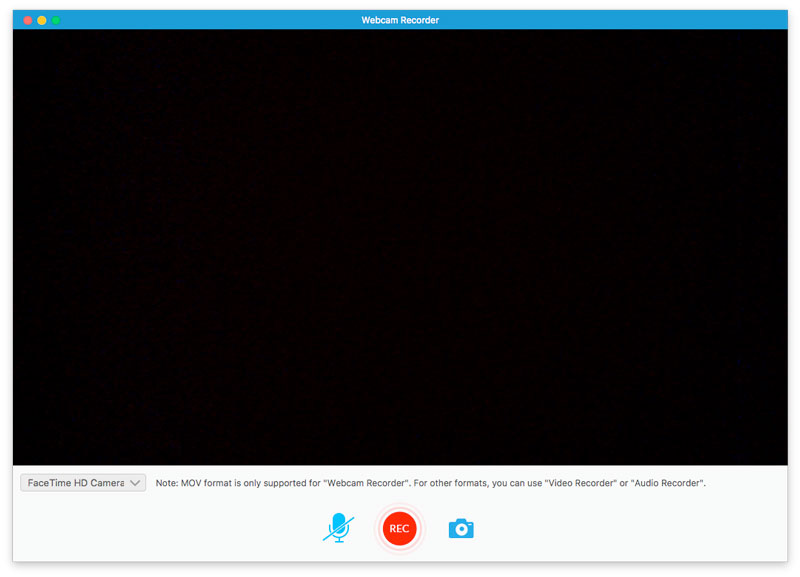The height and width of the screenshot is (577, 800).
Task: Click the microphone icon below the preview
Action: click(x=338, y=528)
